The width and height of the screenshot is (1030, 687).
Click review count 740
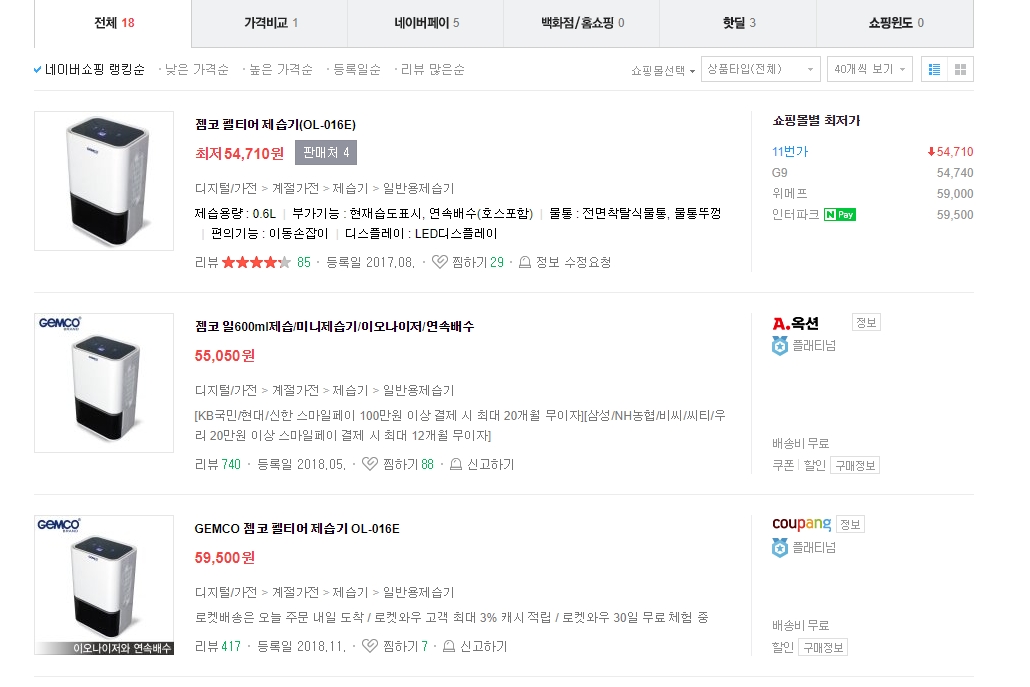tap(231, 464)
